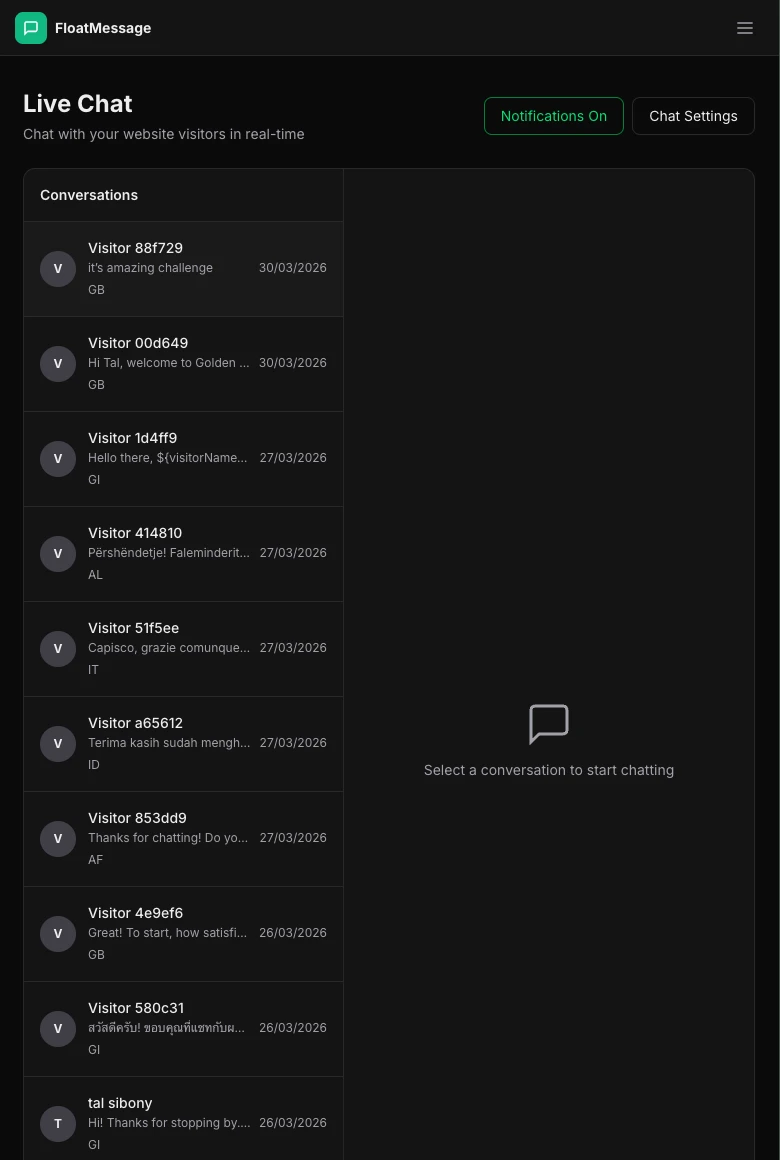This screenshot has width=780, height=1160.
Task: Open the Visitor 51f5ee chat
Action: pyautogui.click(x=183, y=649)
